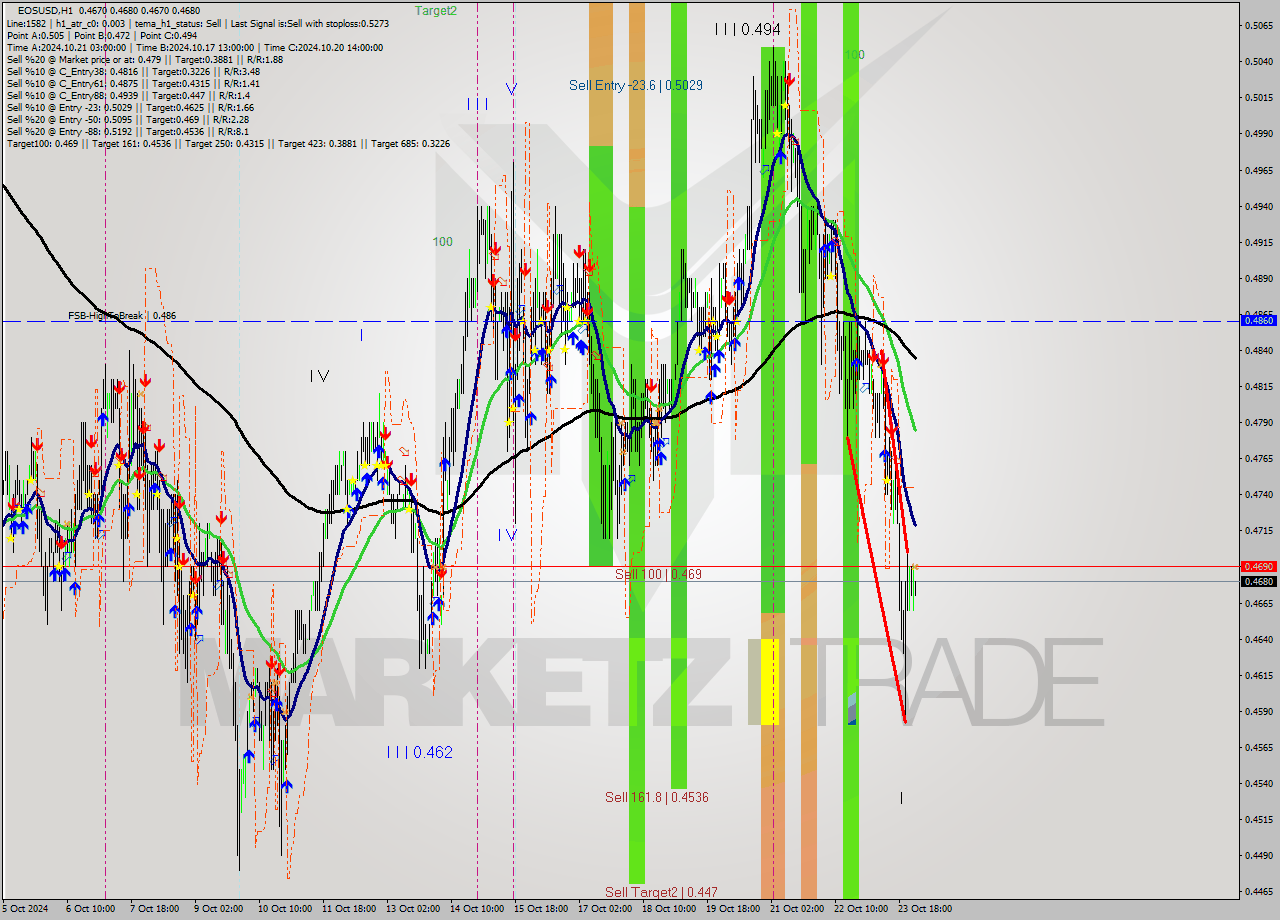The width and height of the screenshot is (1280, 920).
Task: Click the 'Sell Target2 | 0.447' label
Action: coord(661,891)
